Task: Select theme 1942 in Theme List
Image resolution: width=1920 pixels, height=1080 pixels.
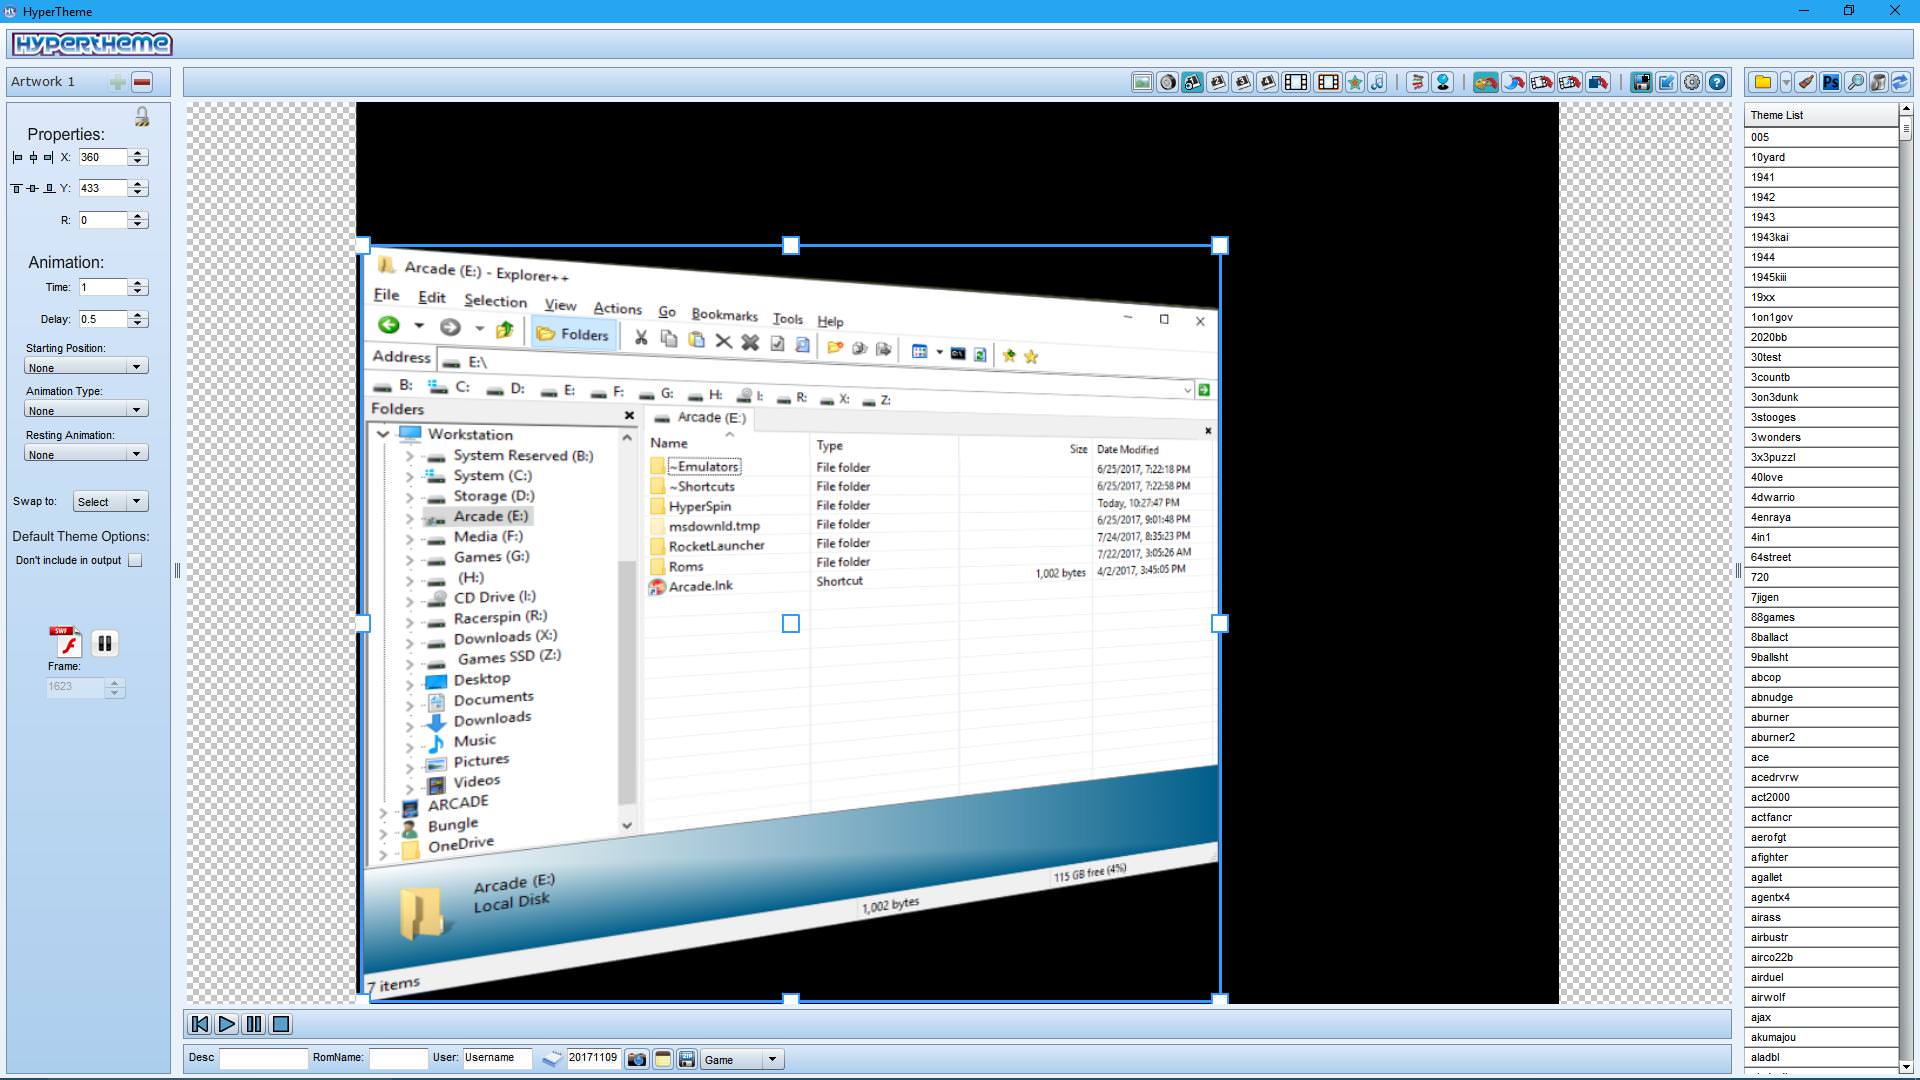Action: (1821, 197)
